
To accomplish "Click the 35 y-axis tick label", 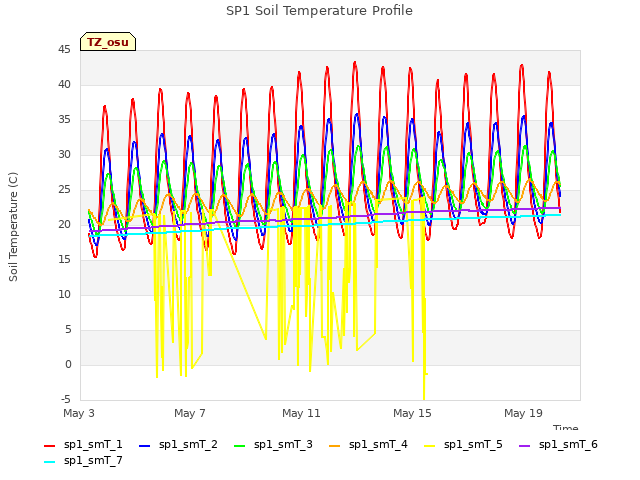I will (64, 120).
